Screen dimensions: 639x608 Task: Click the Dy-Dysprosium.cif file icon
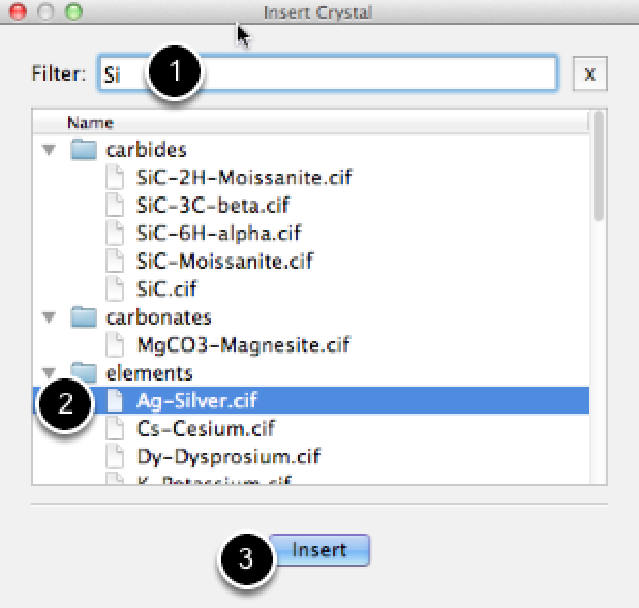[x=118, y=457]
